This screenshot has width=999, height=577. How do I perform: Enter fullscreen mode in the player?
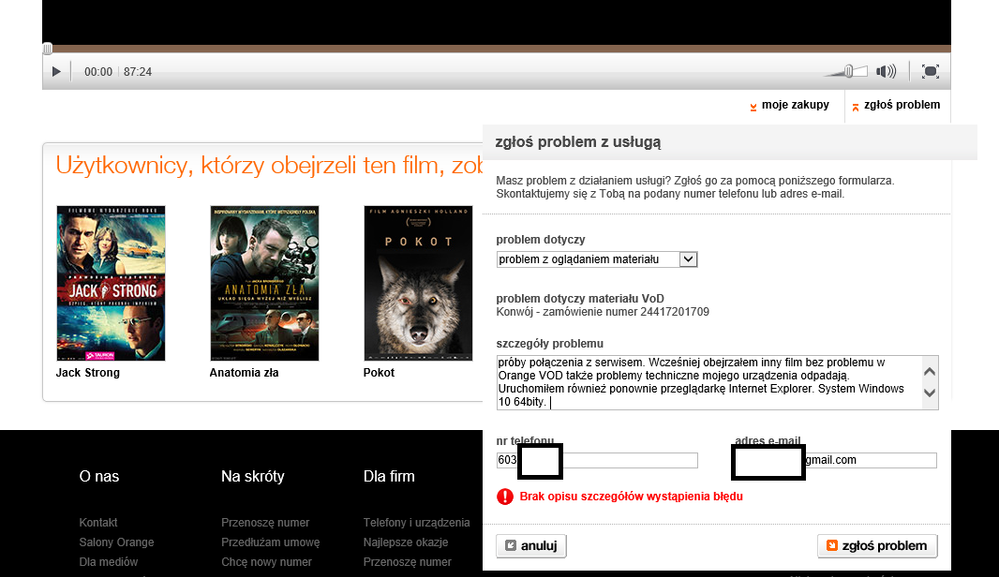point(930,71)
